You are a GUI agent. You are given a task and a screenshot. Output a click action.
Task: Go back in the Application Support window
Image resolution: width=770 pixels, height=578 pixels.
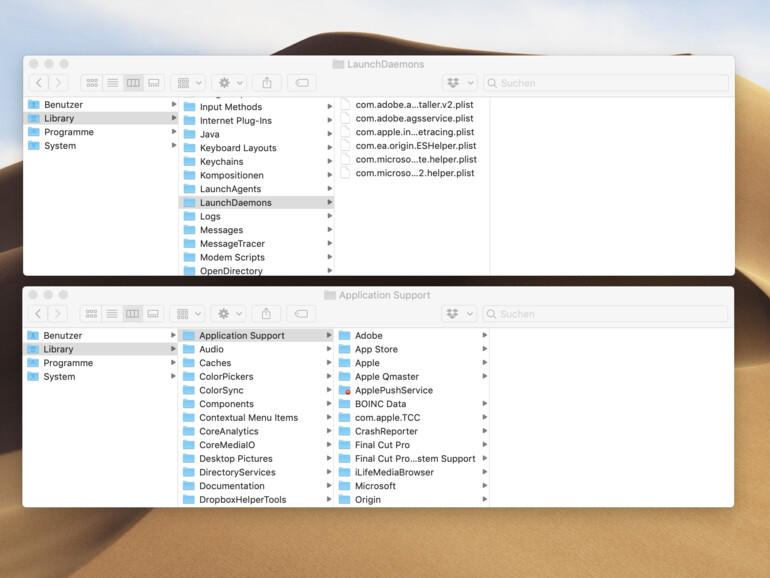(x=39, y=314)
